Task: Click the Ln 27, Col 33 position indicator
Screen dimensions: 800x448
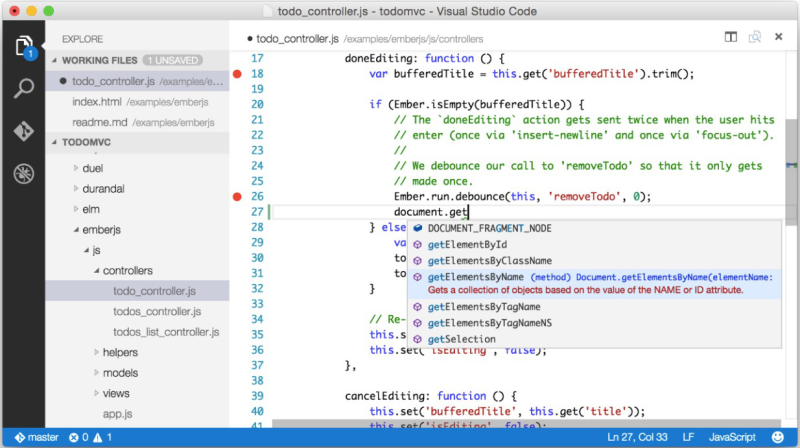Action: (x=637, y=437)
